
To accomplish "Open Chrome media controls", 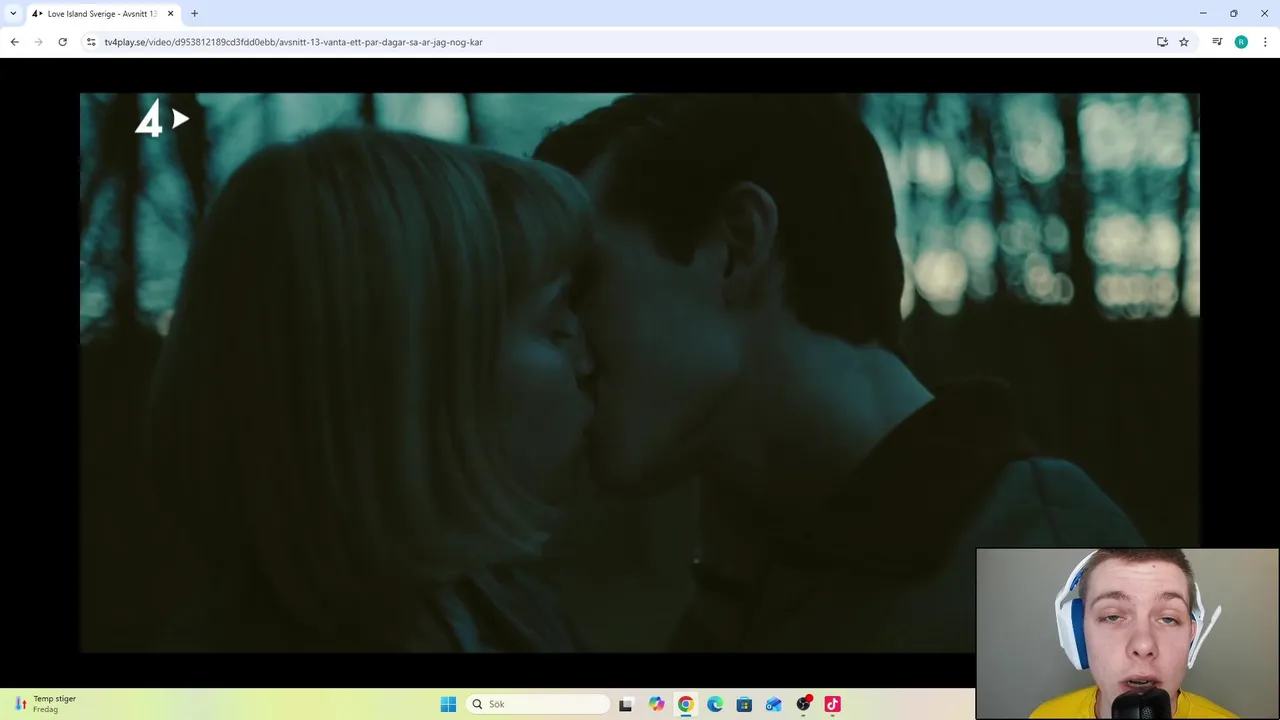I will coord(1217,42).
